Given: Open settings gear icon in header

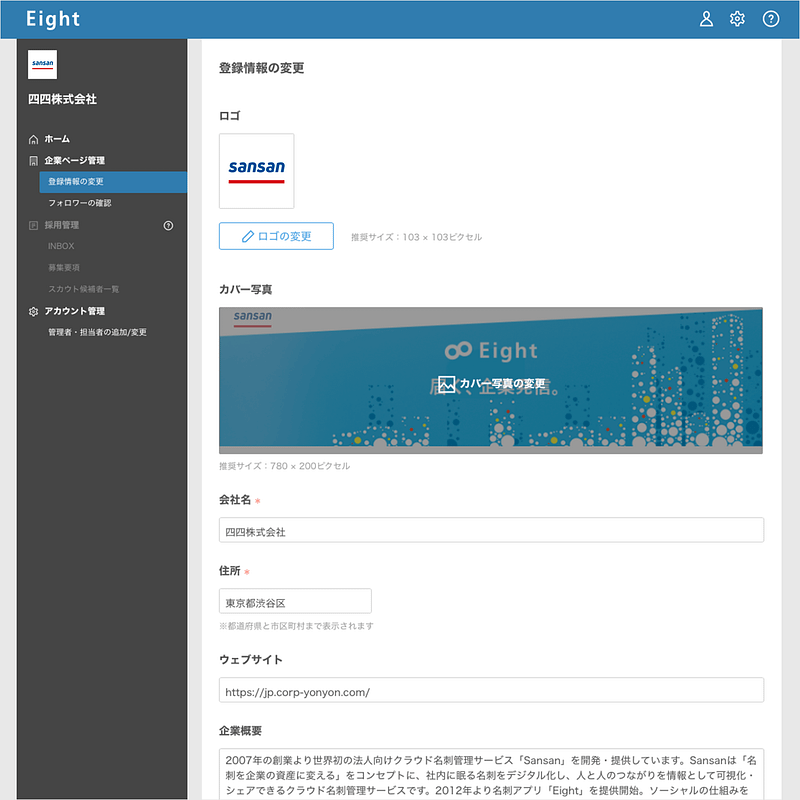Looking at the screenshot, I should 737,19.
